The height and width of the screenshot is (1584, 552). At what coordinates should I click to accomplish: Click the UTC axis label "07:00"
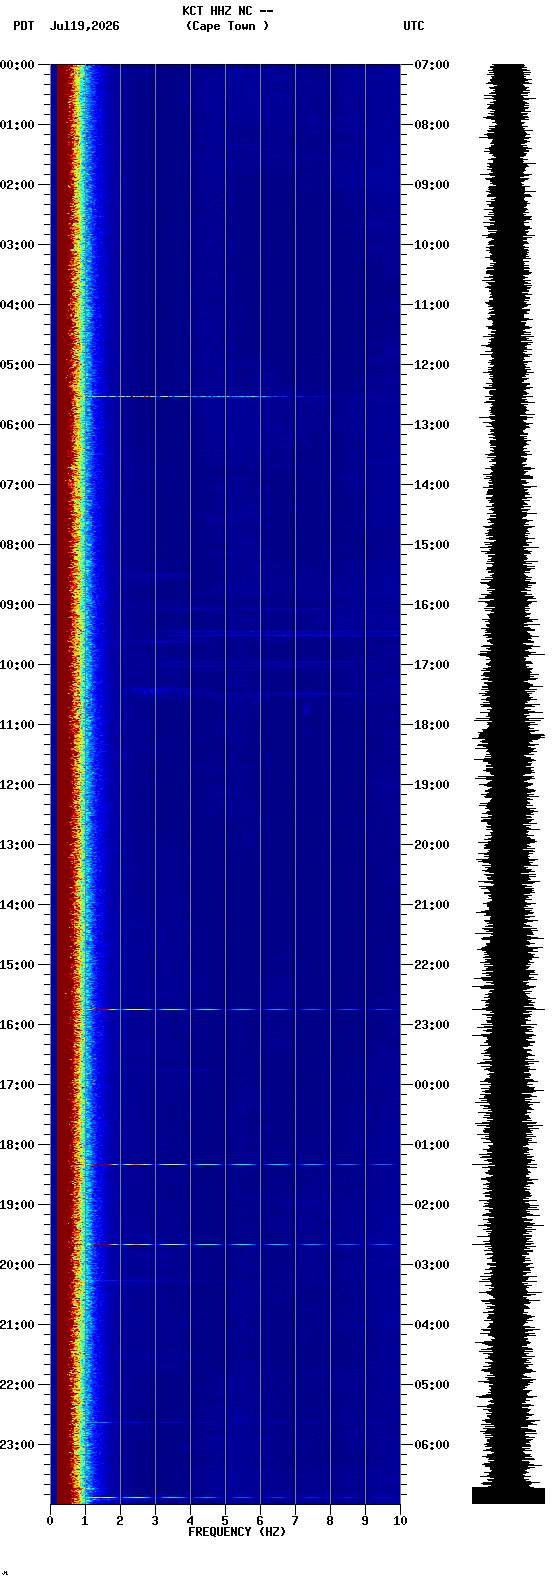point(432,65)
